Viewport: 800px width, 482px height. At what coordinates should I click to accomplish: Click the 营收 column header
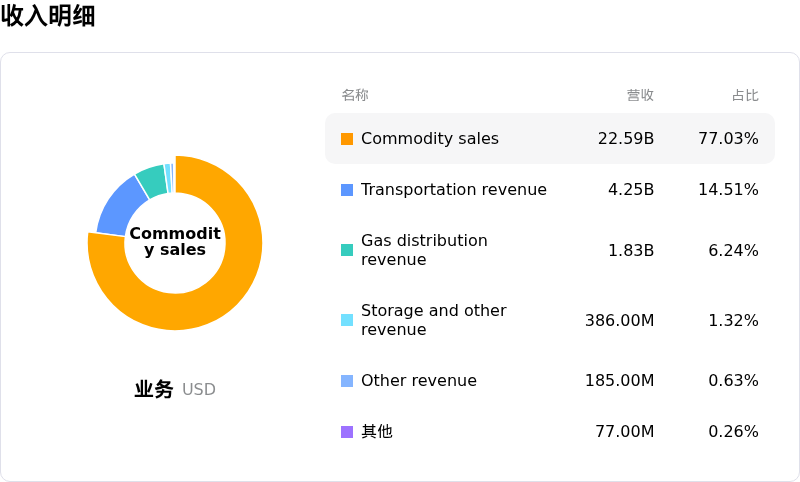(640, 95)
